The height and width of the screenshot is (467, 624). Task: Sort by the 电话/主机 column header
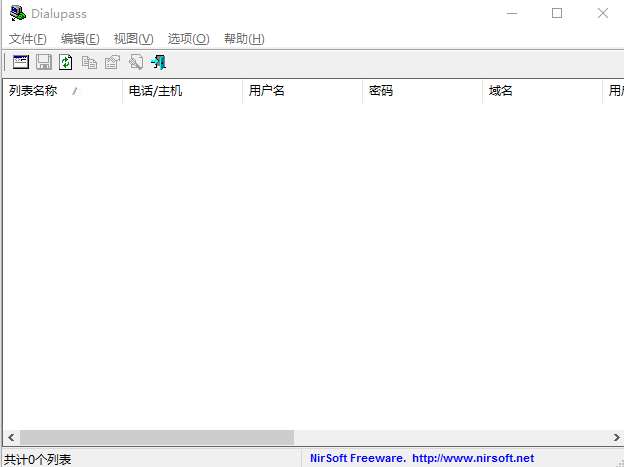click(x=183, y=91)
